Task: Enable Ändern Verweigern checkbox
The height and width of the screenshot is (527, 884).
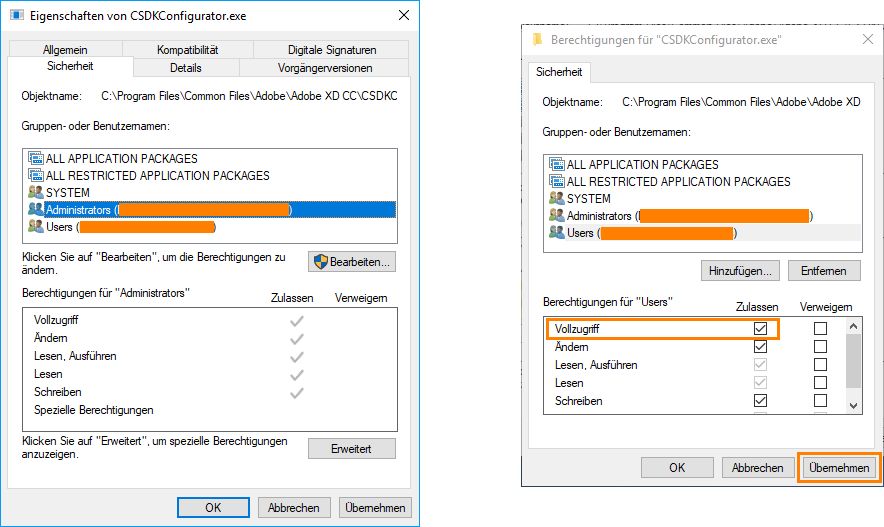Action: (x=820, y=347)
